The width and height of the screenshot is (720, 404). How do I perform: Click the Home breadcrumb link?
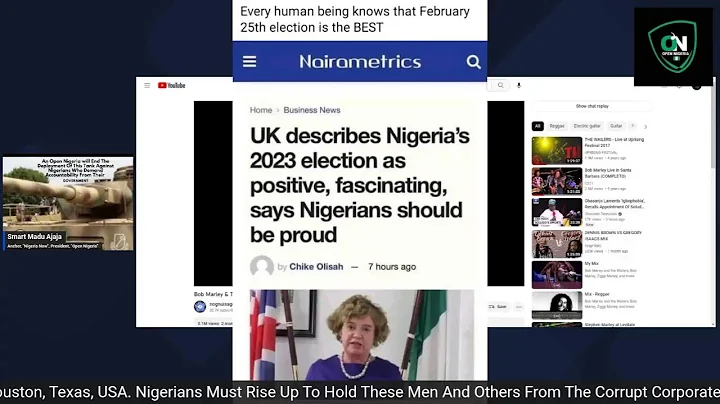click(x=261, y=110)
